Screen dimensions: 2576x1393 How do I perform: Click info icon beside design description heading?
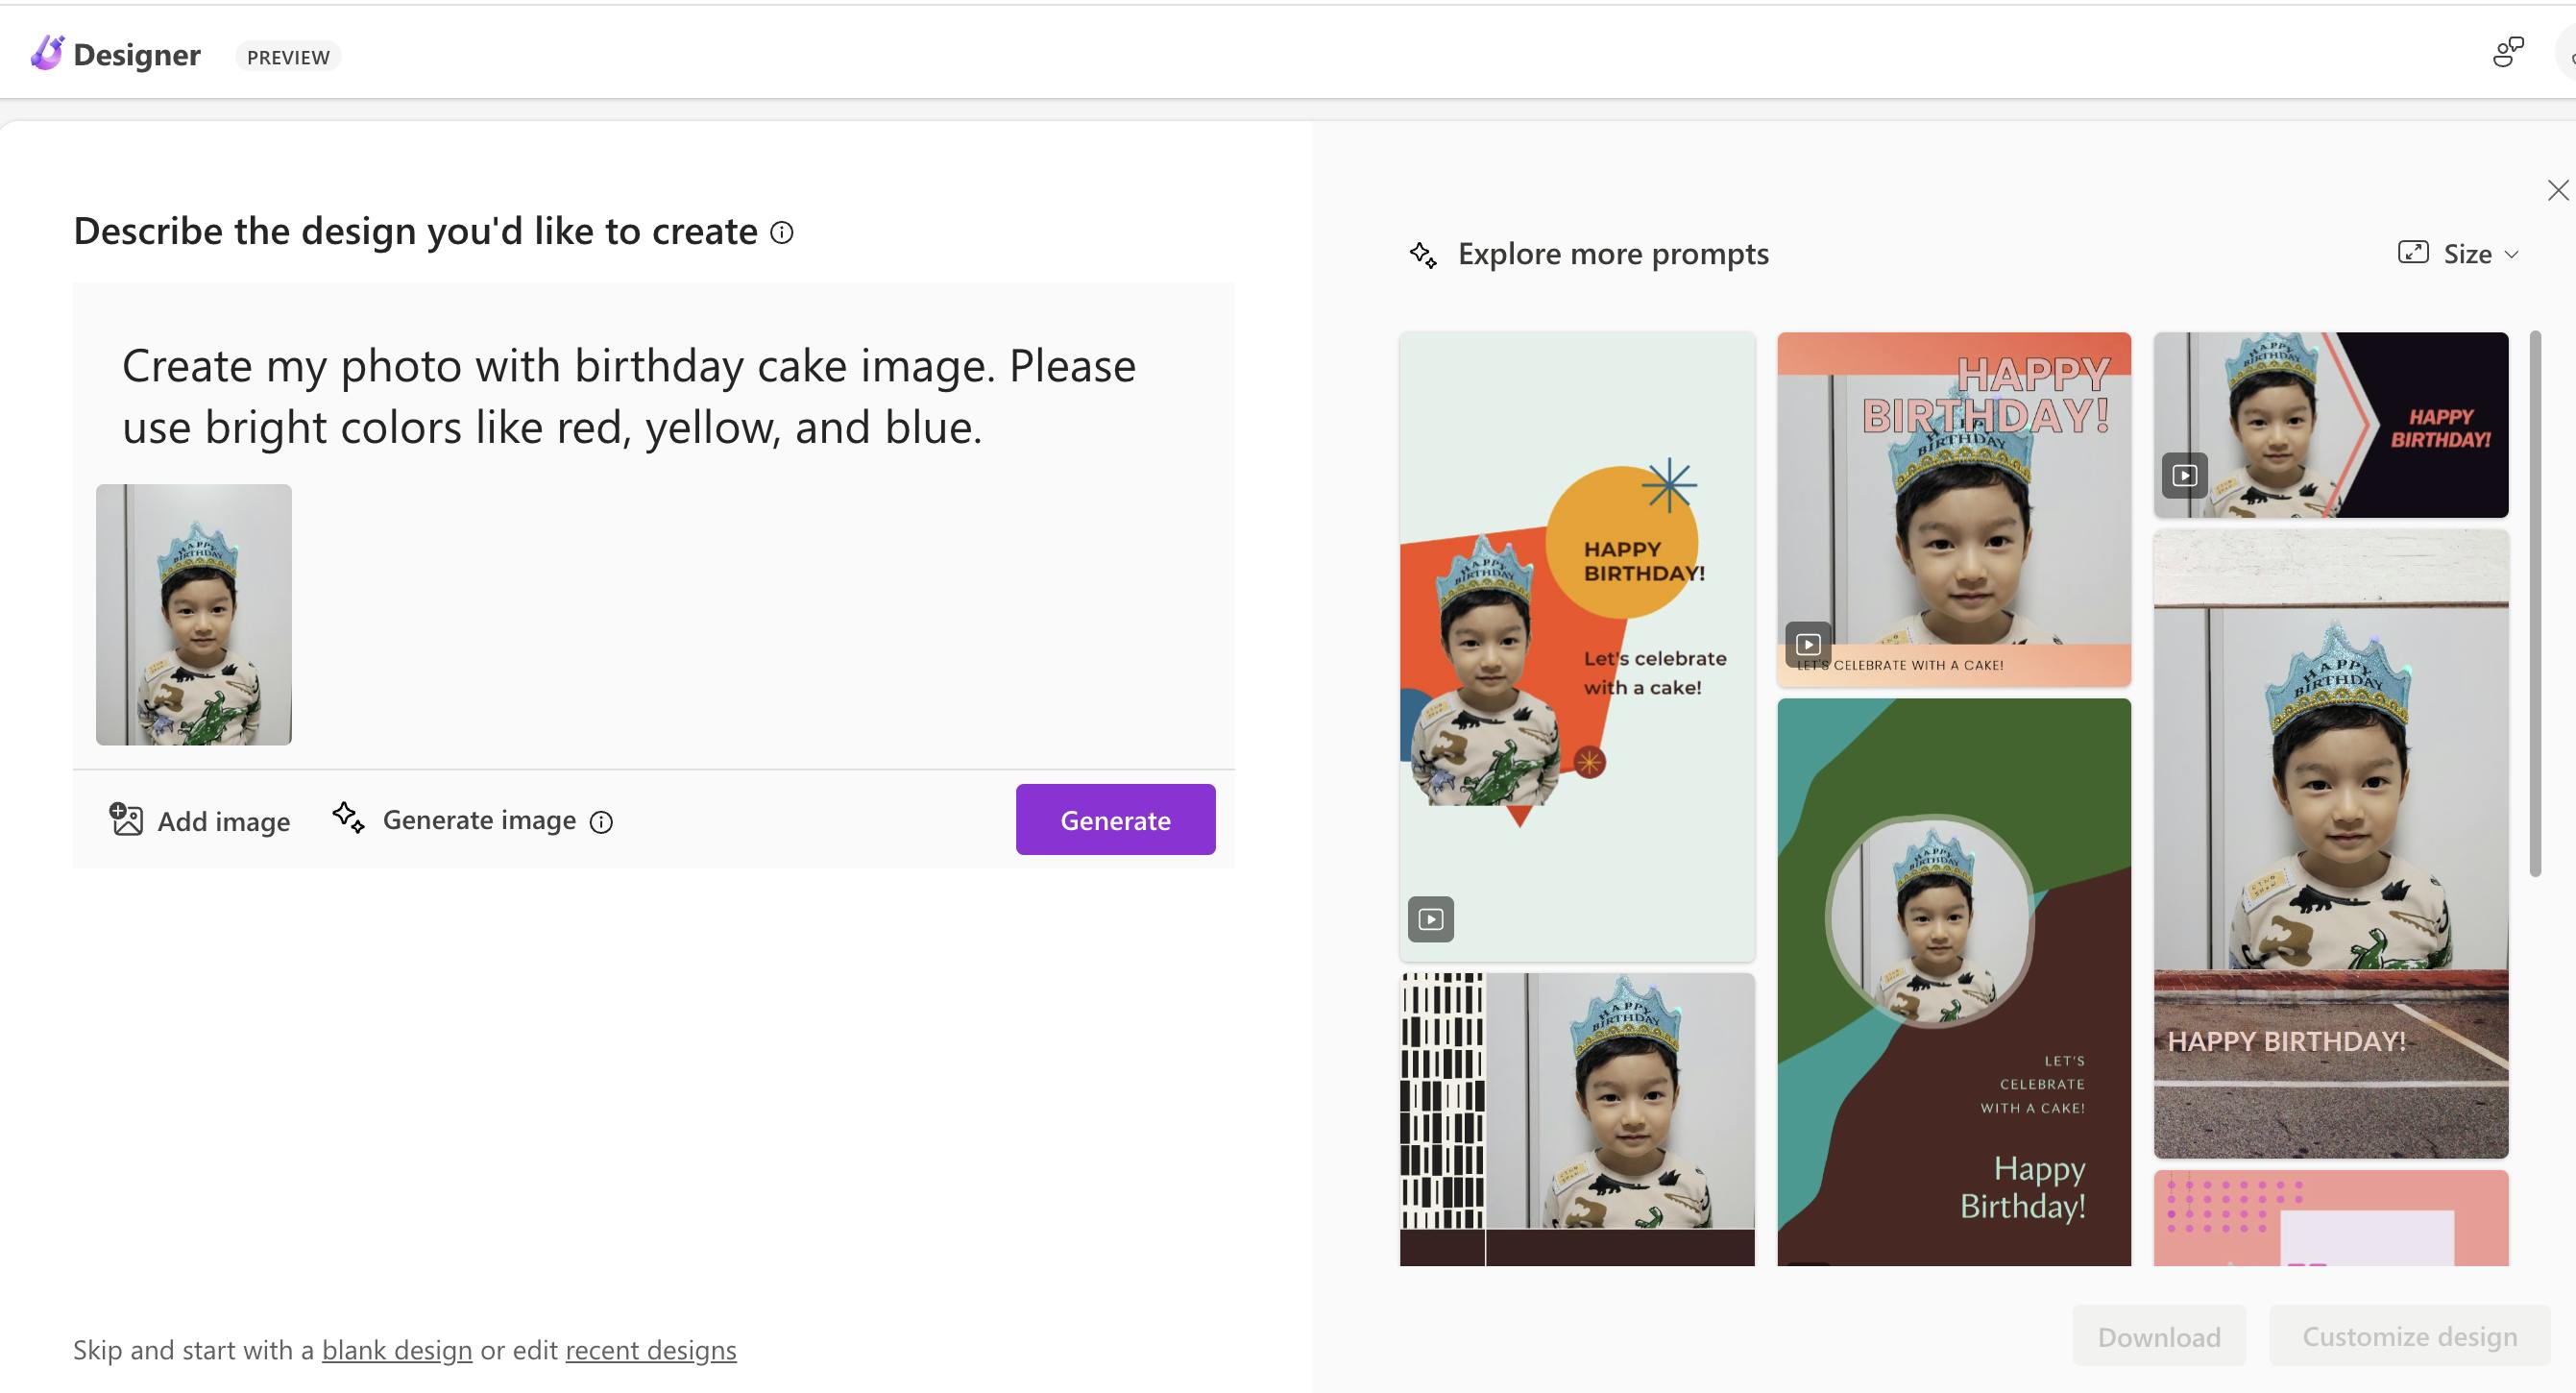click(x=782, y=233)
